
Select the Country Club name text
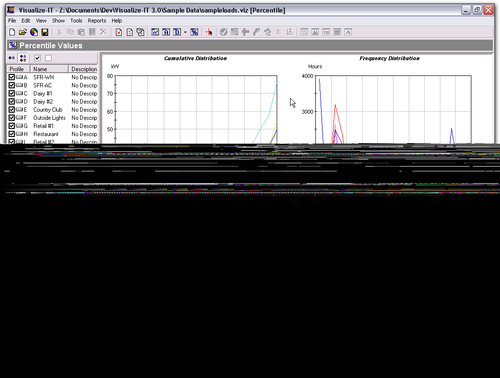(48, 110)
